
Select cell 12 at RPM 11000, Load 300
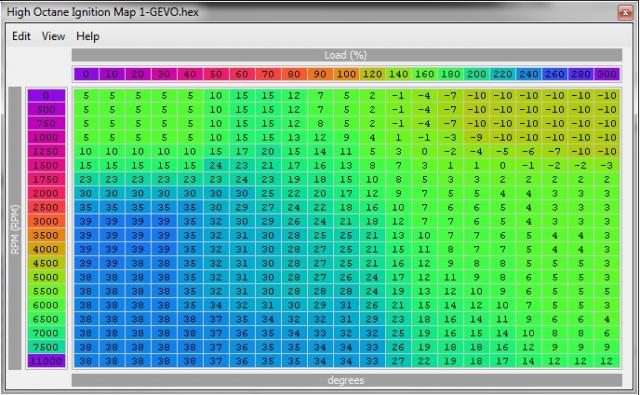[x=607, y=361]
